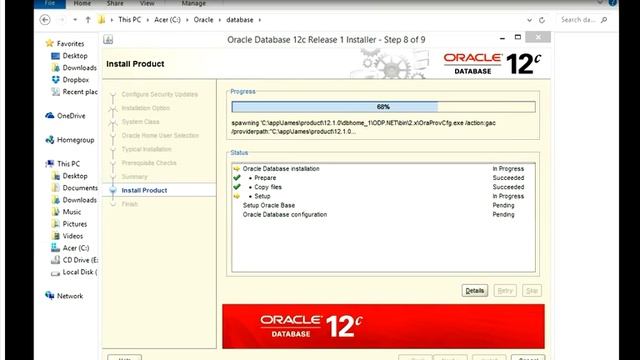
Task: Click the search magnifier icon
Action: tap(604, 20)
